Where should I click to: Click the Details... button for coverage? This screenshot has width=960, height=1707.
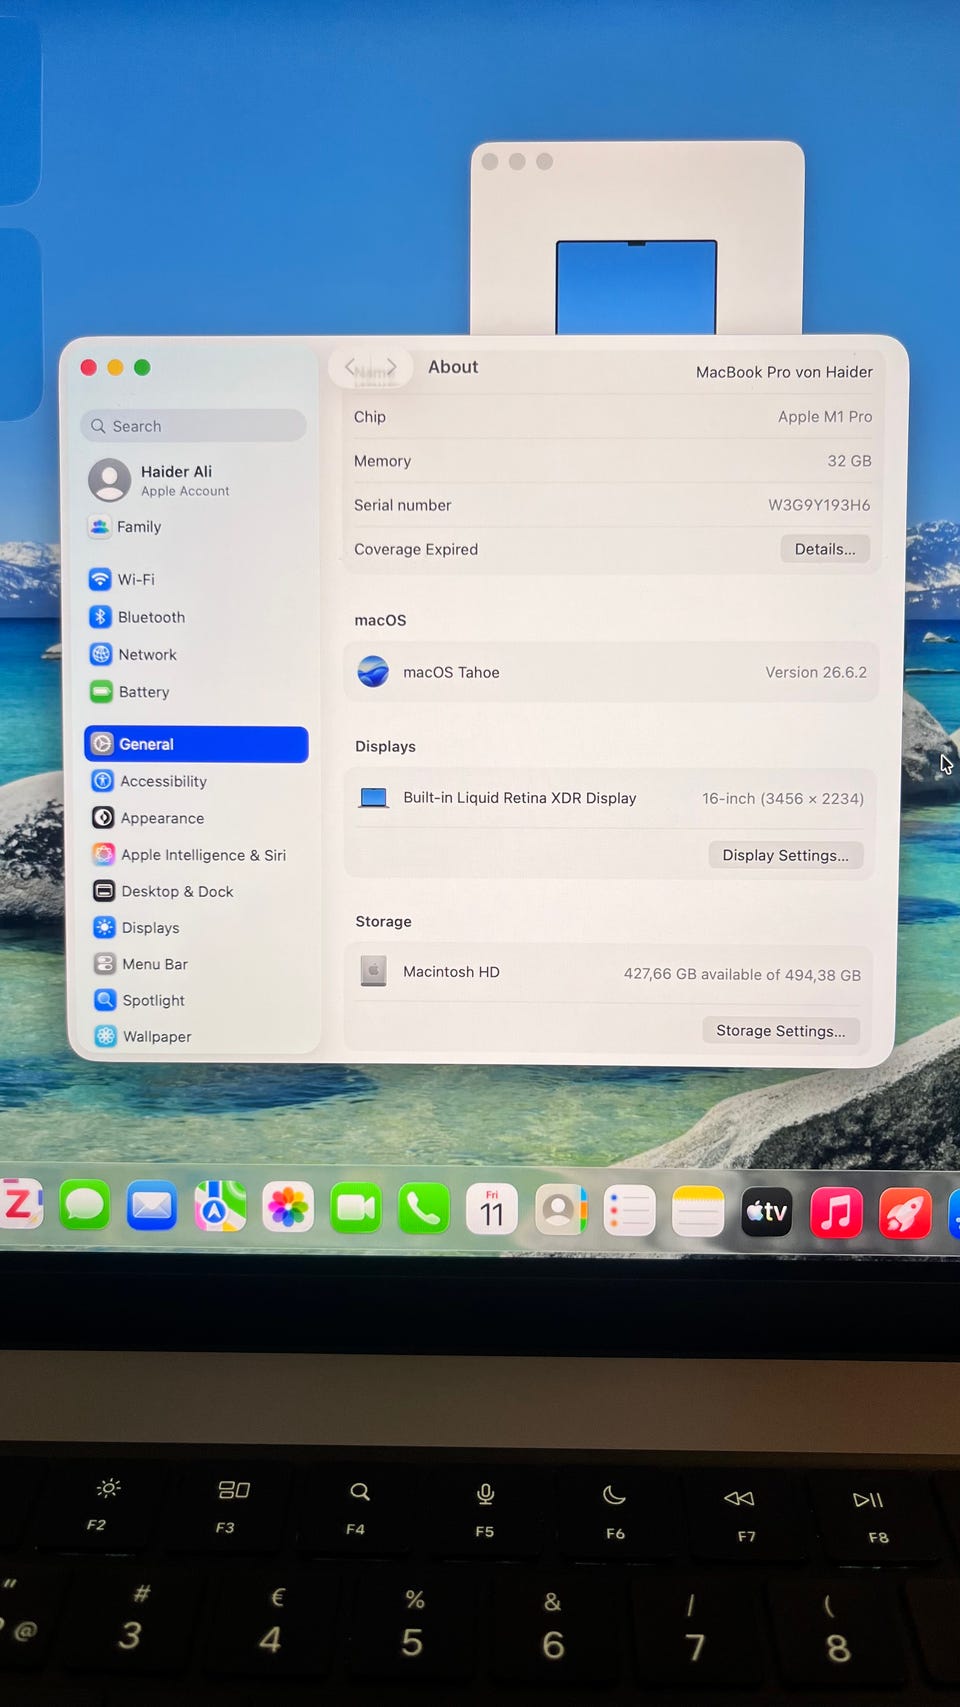825,549
